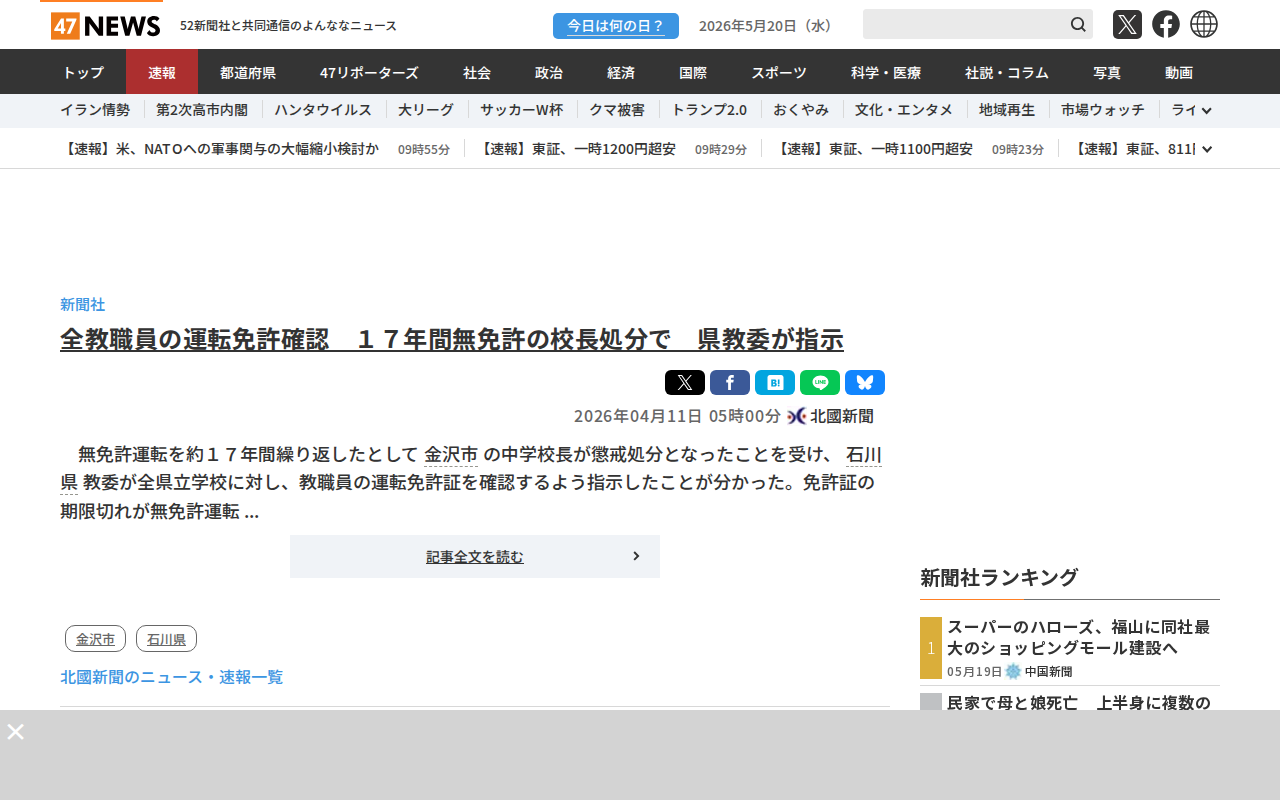Share article on Hatena Bookmark
The width and height of the screenshot is (1280, 800).
[x=775, y=382]
